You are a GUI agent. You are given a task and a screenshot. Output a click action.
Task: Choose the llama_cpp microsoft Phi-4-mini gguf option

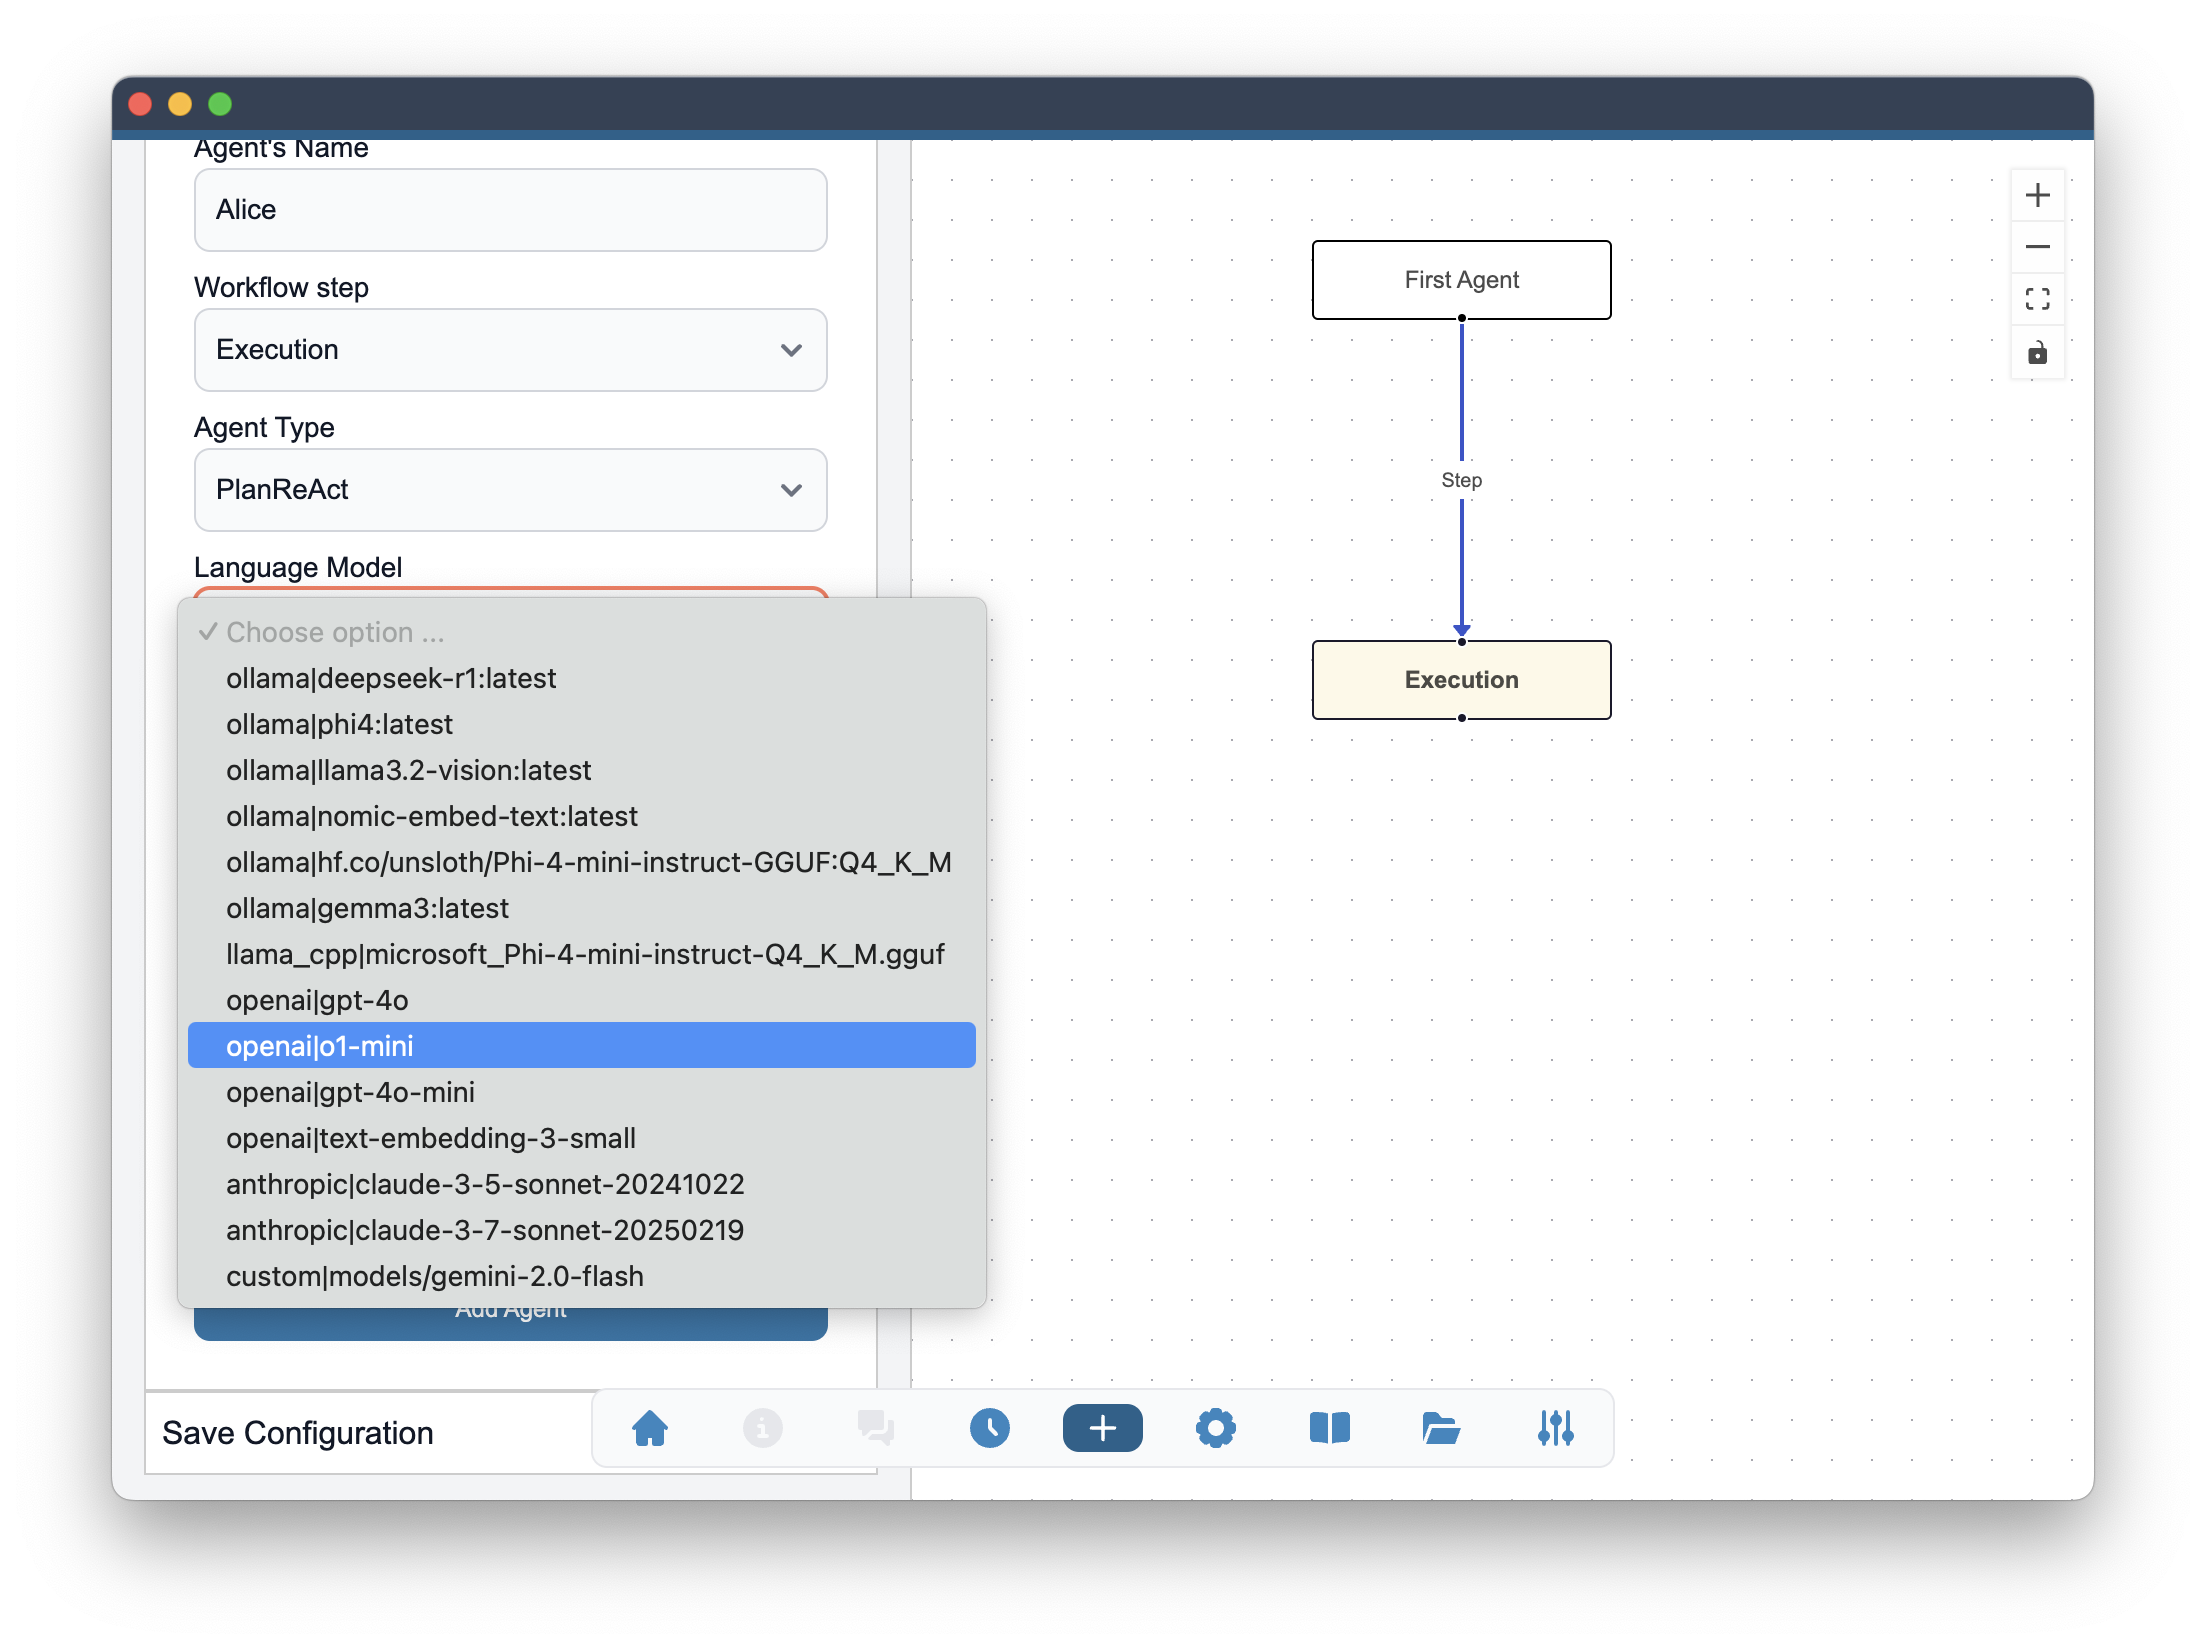click(x=582, y=955)
